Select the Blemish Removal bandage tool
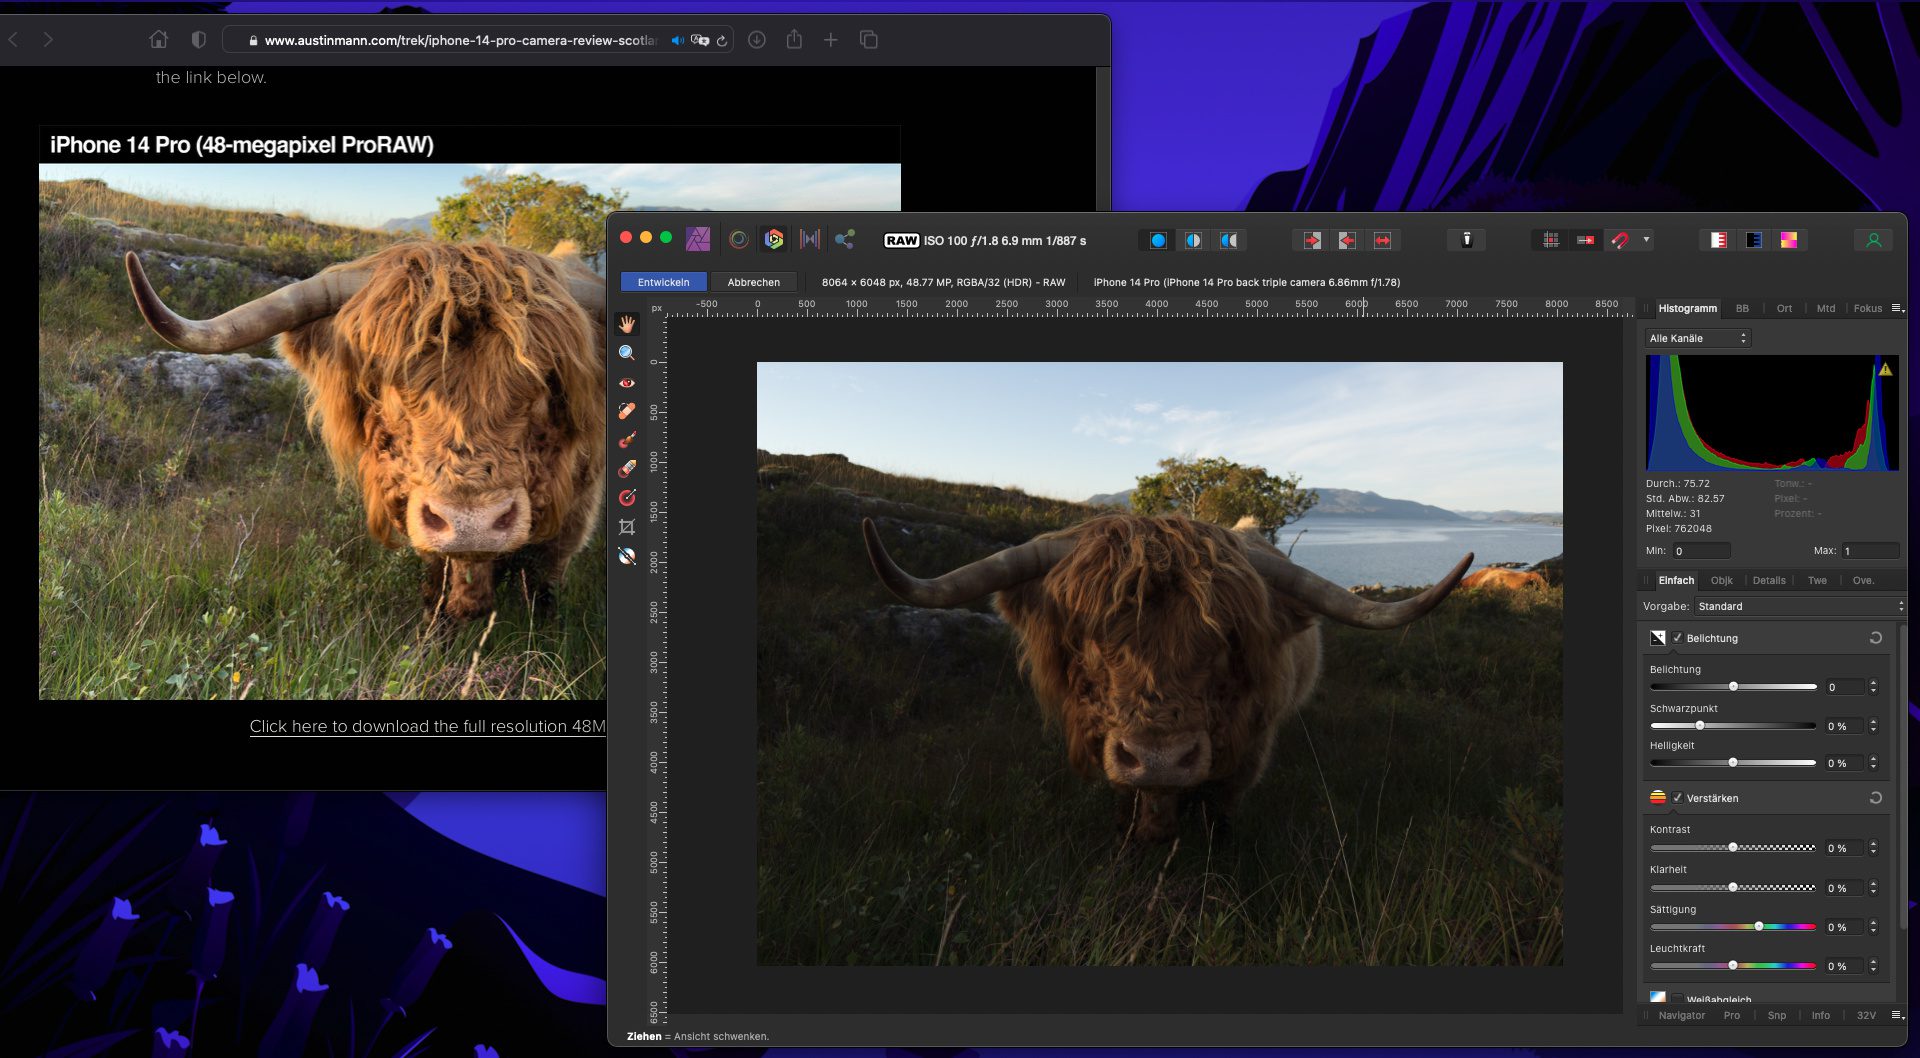Image resolution: width=1920 pixels, height=1058 pixels. (x=627, y=411)
